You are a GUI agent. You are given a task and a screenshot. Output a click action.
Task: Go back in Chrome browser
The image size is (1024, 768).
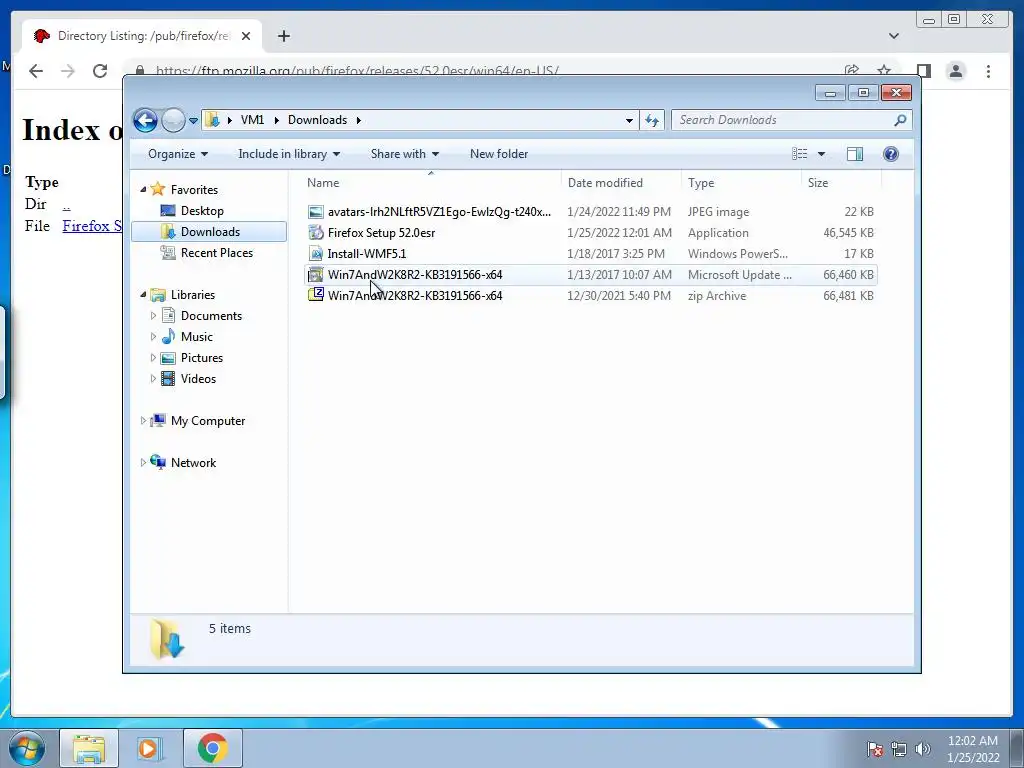pyautogui.click(x=36, y=71)
